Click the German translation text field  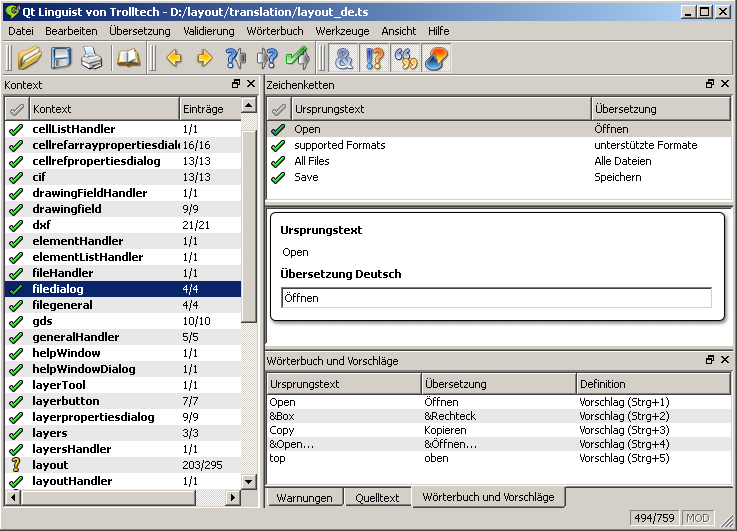(x=496, y=298)
